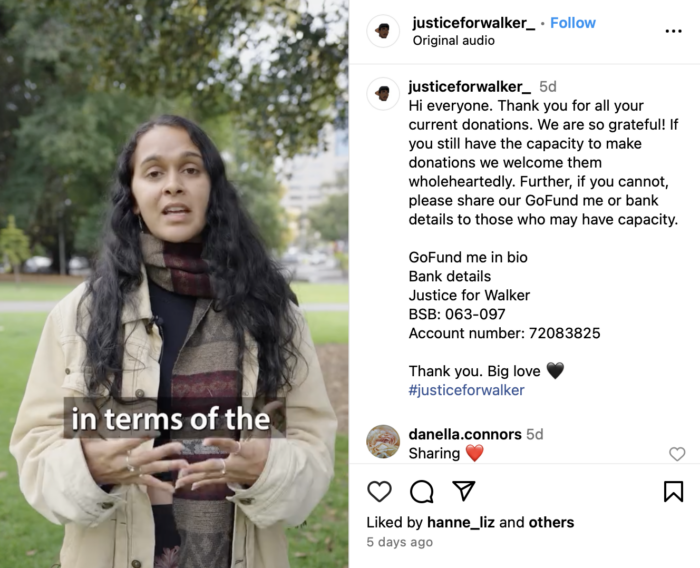Open the 5 days ago timestamp
The height and width of the screenshot is (568, 700).
(400, 542)
